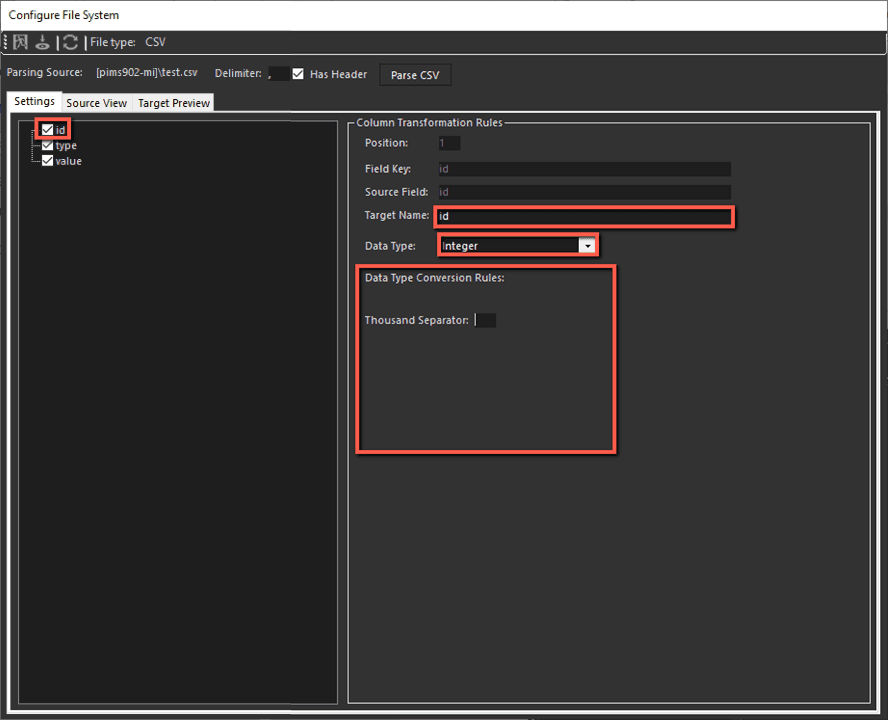Uncheck the type column checkbox
The width and height of the screenshot is (888, 720).
(x=47, y=145)
